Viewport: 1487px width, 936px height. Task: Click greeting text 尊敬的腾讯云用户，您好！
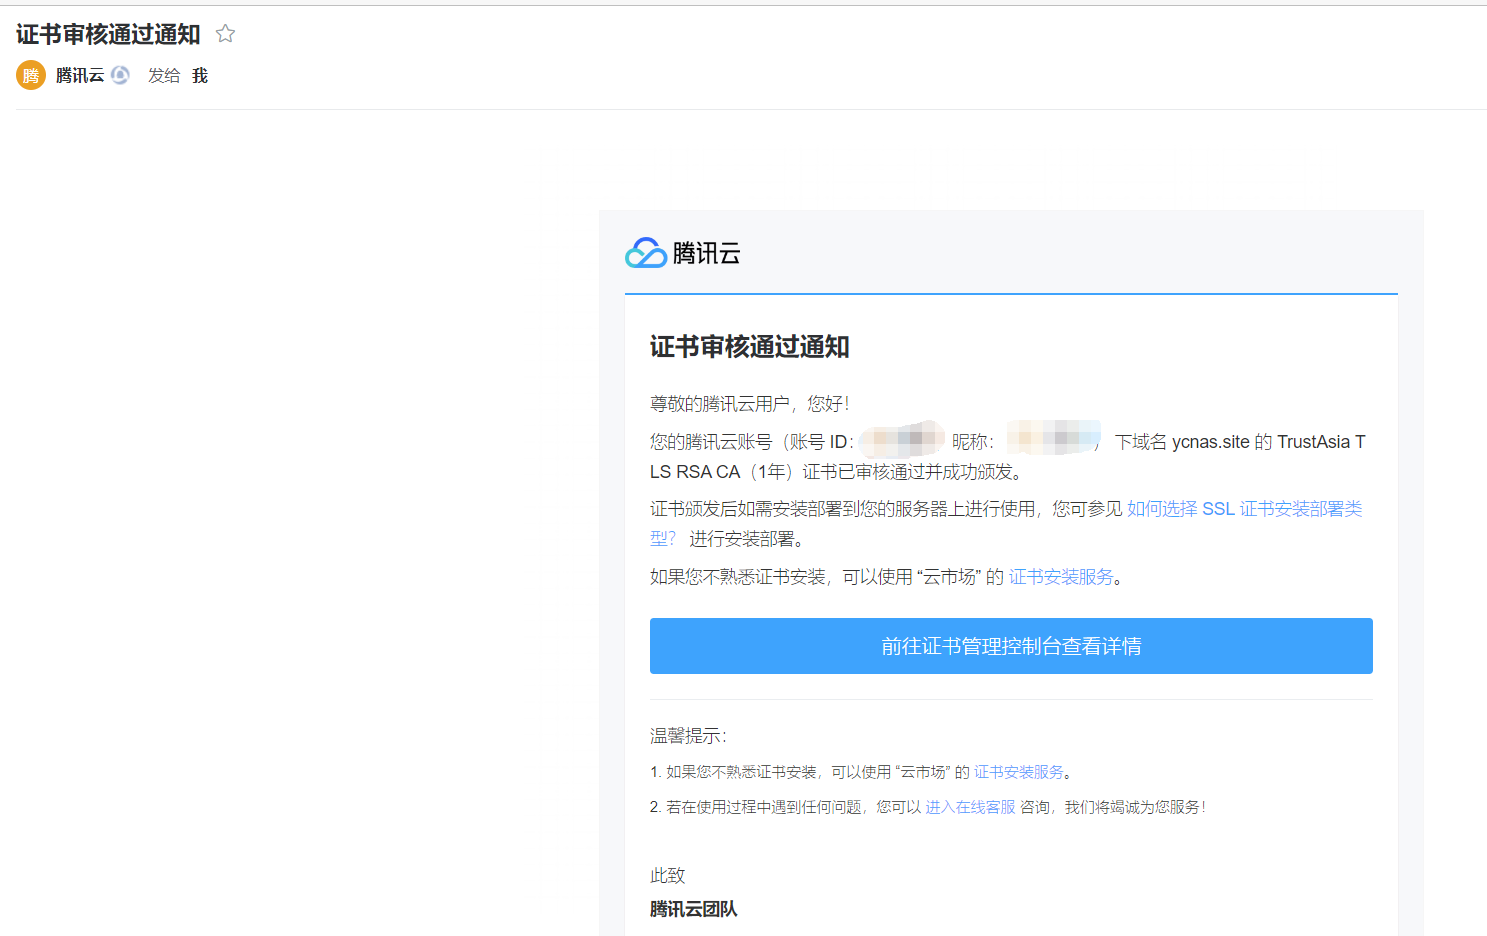(750, 404)
